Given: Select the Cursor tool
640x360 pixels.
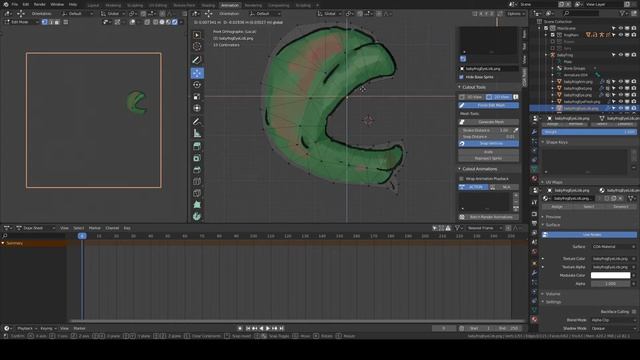Looking at the screenshot, I should (x=197, y=47).
